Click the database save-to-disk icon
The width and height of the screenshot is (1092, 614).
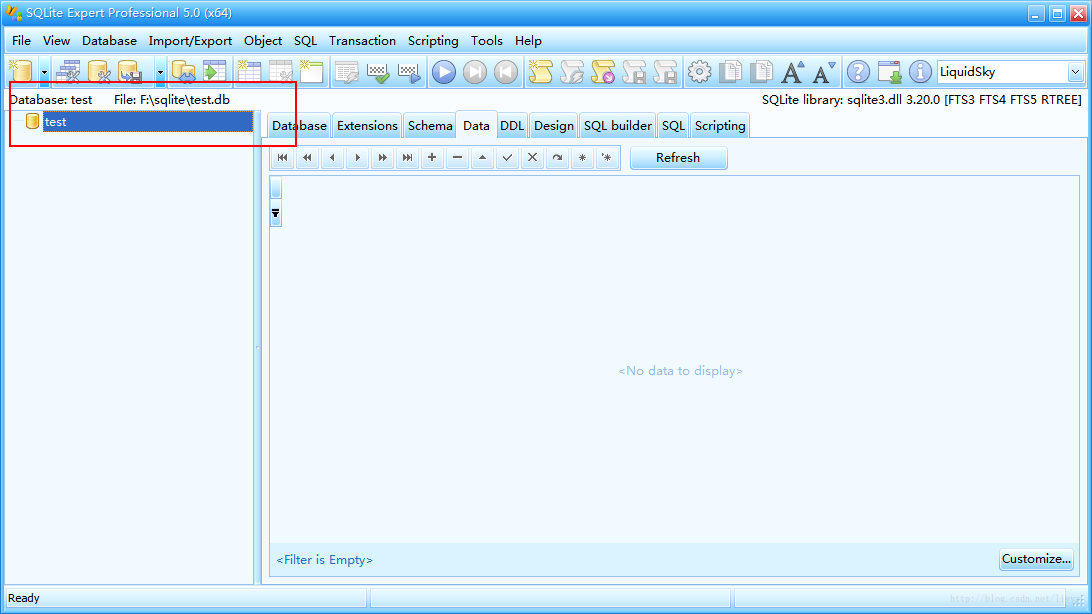point(130,72)
